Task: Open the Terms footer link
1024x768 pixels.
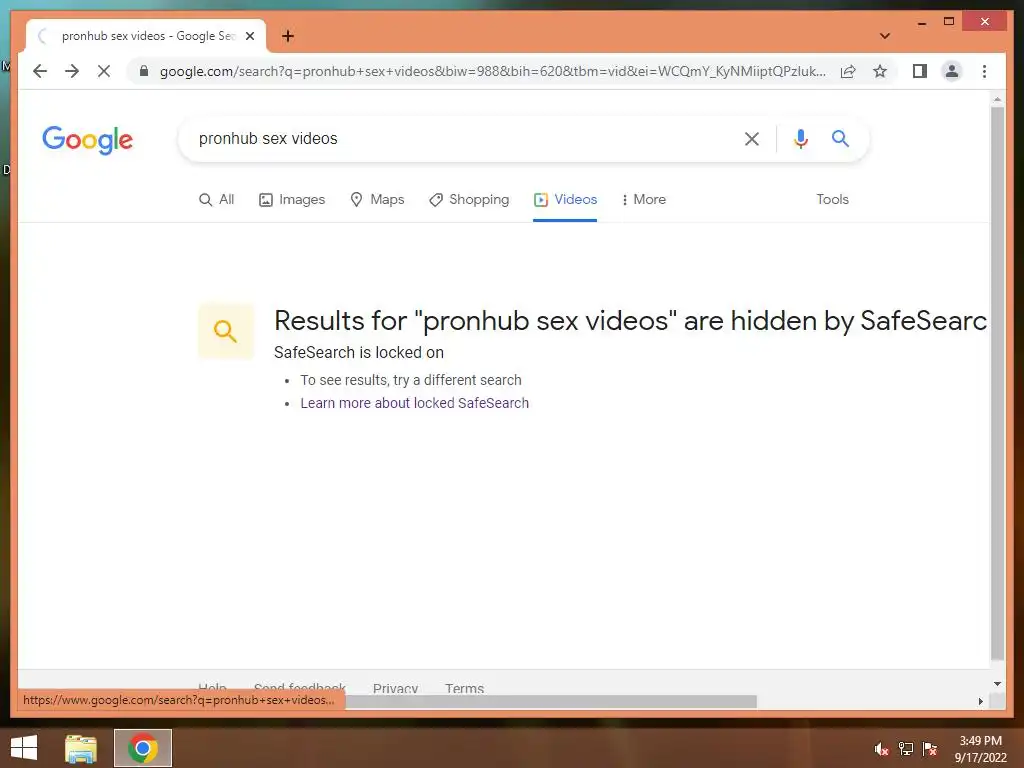Action: [x=464, y=688]
